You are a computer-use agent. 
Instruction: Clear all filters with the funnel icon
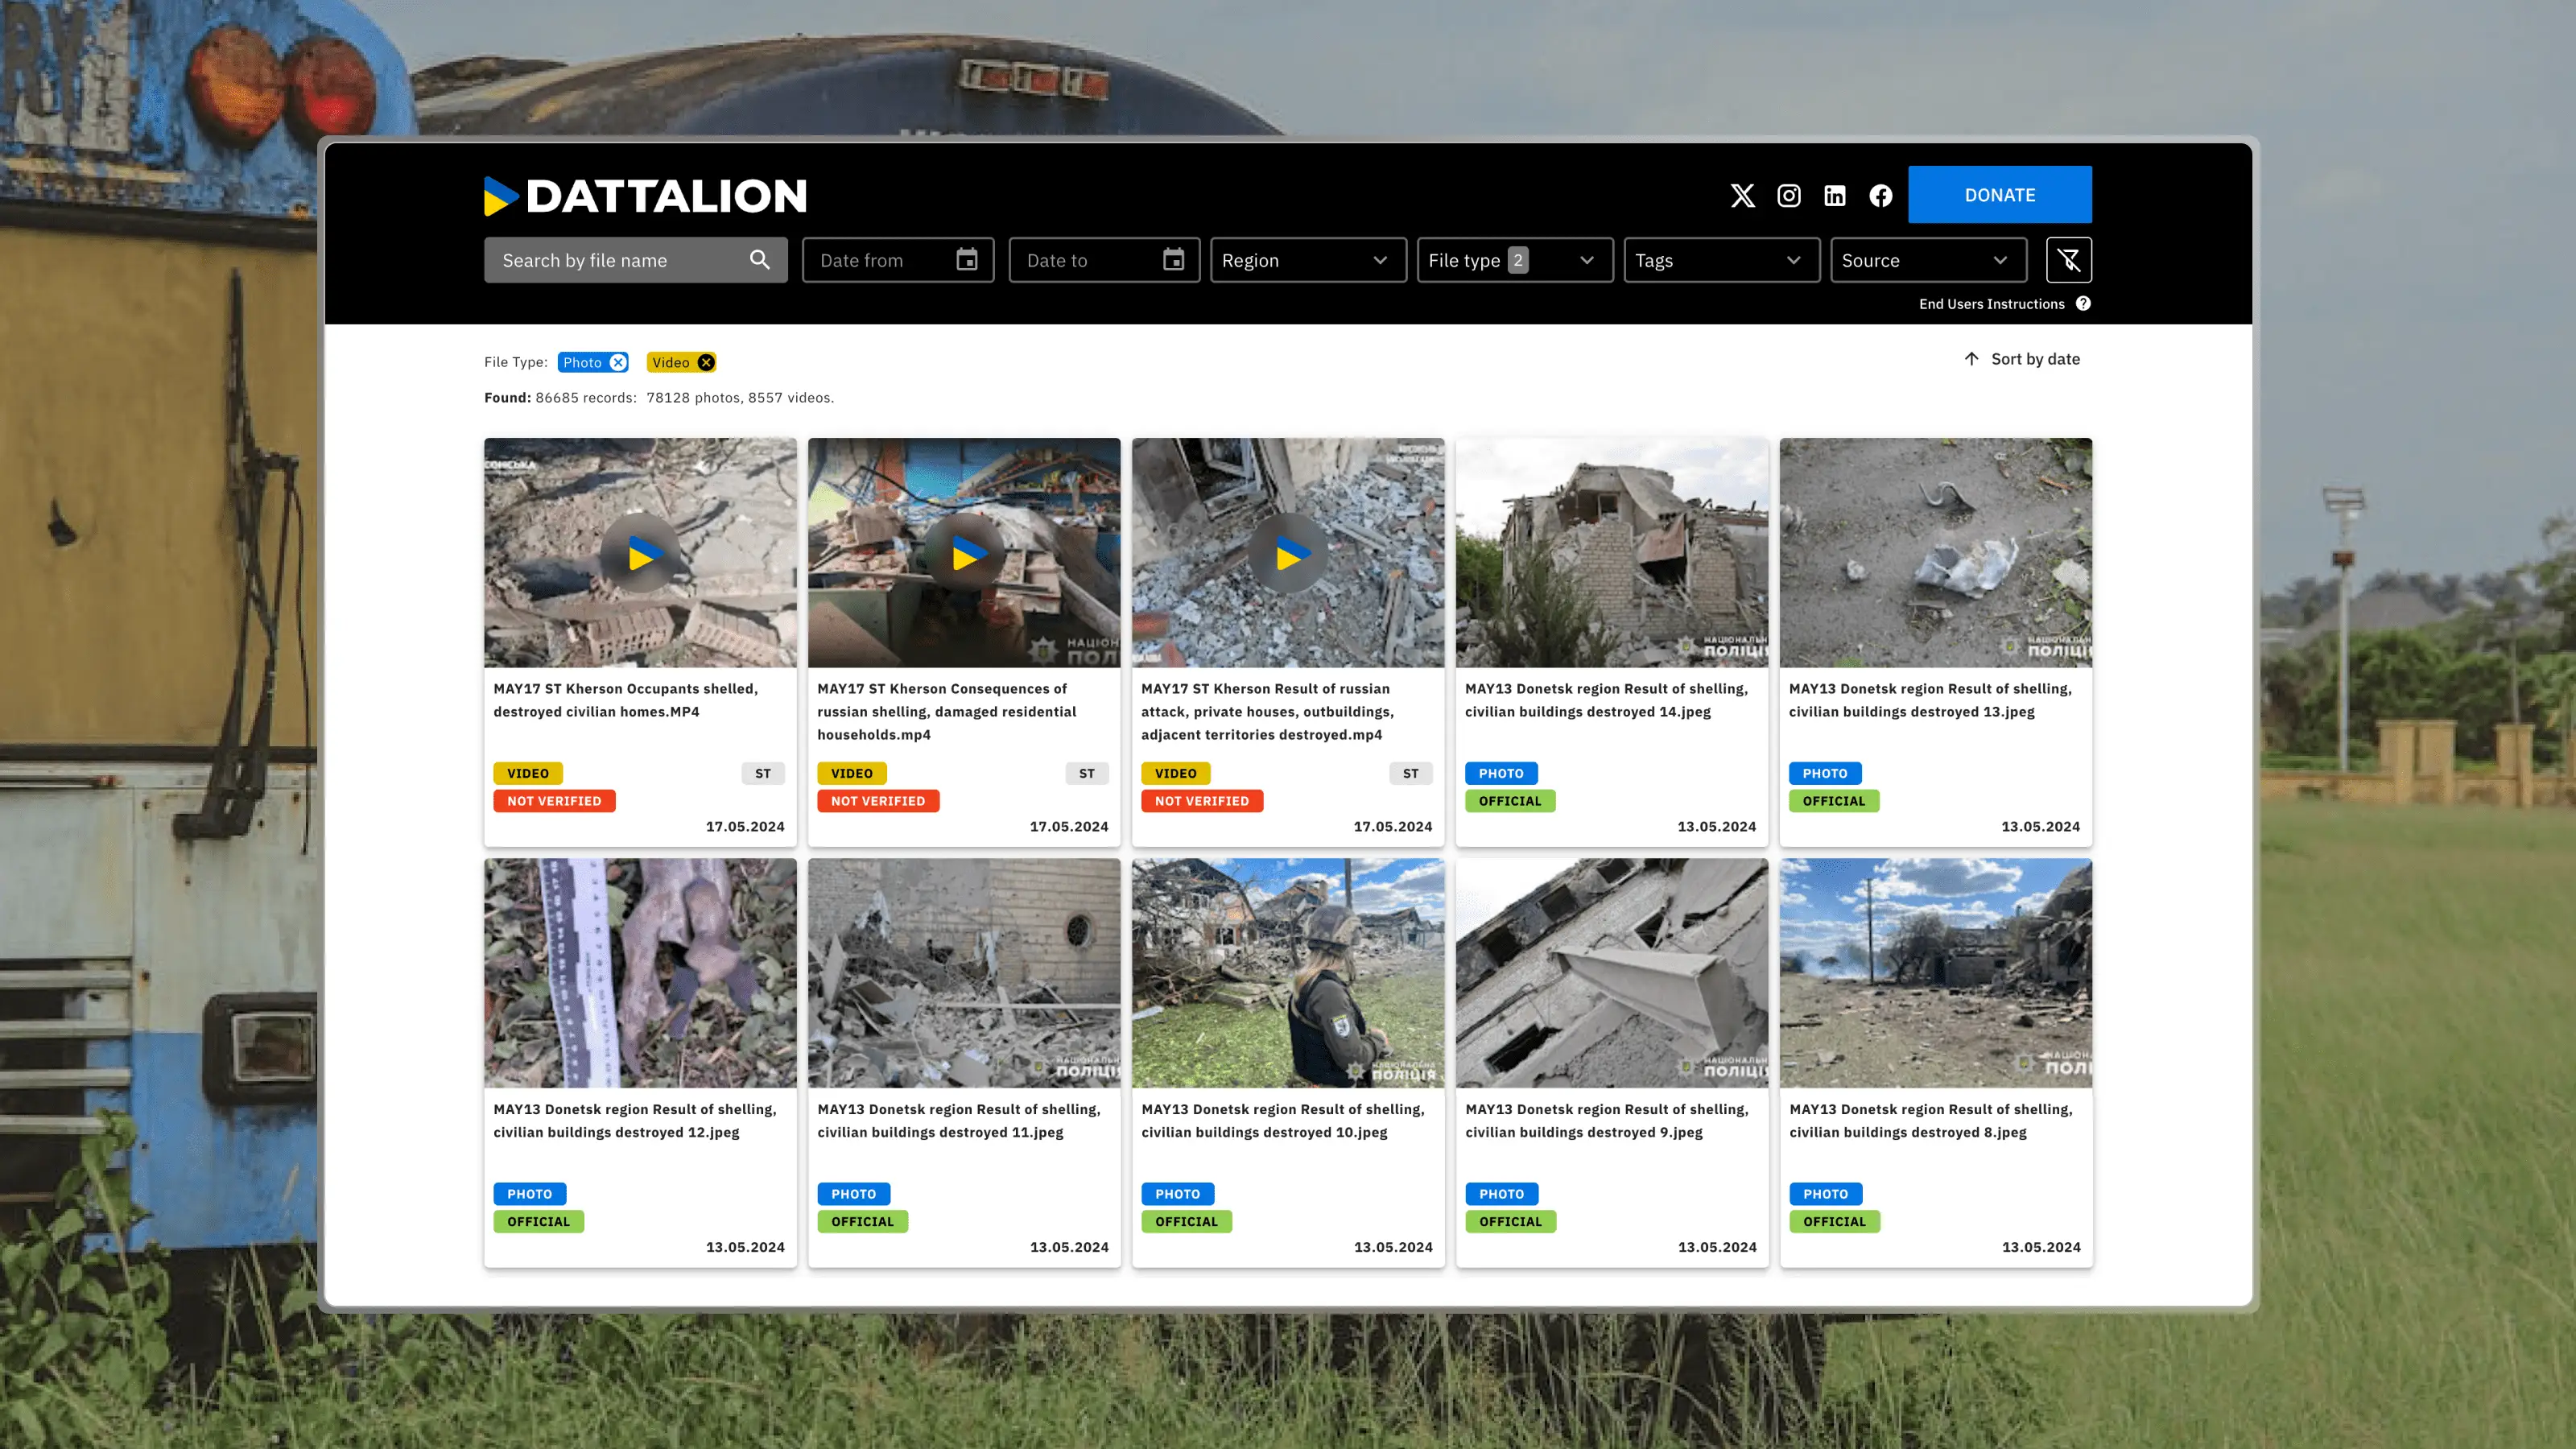[2069, 259]
